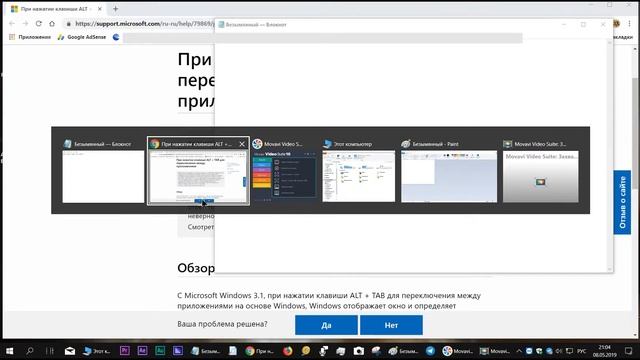Select the При нажатии клавиши ALT Chrome tab

click(x=56, y=9)
